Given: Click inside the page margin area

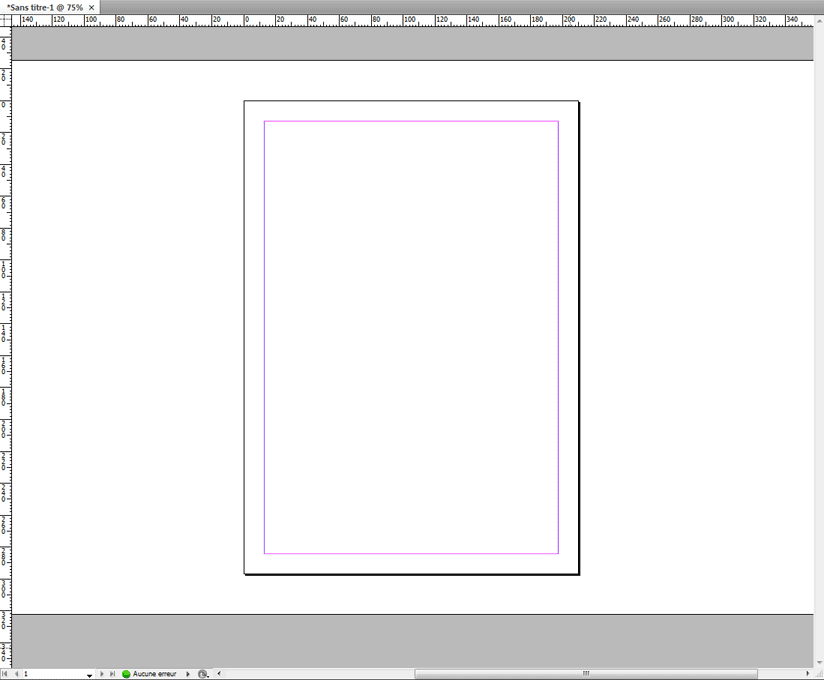Looking at the screenshot, I should [411, 337].
